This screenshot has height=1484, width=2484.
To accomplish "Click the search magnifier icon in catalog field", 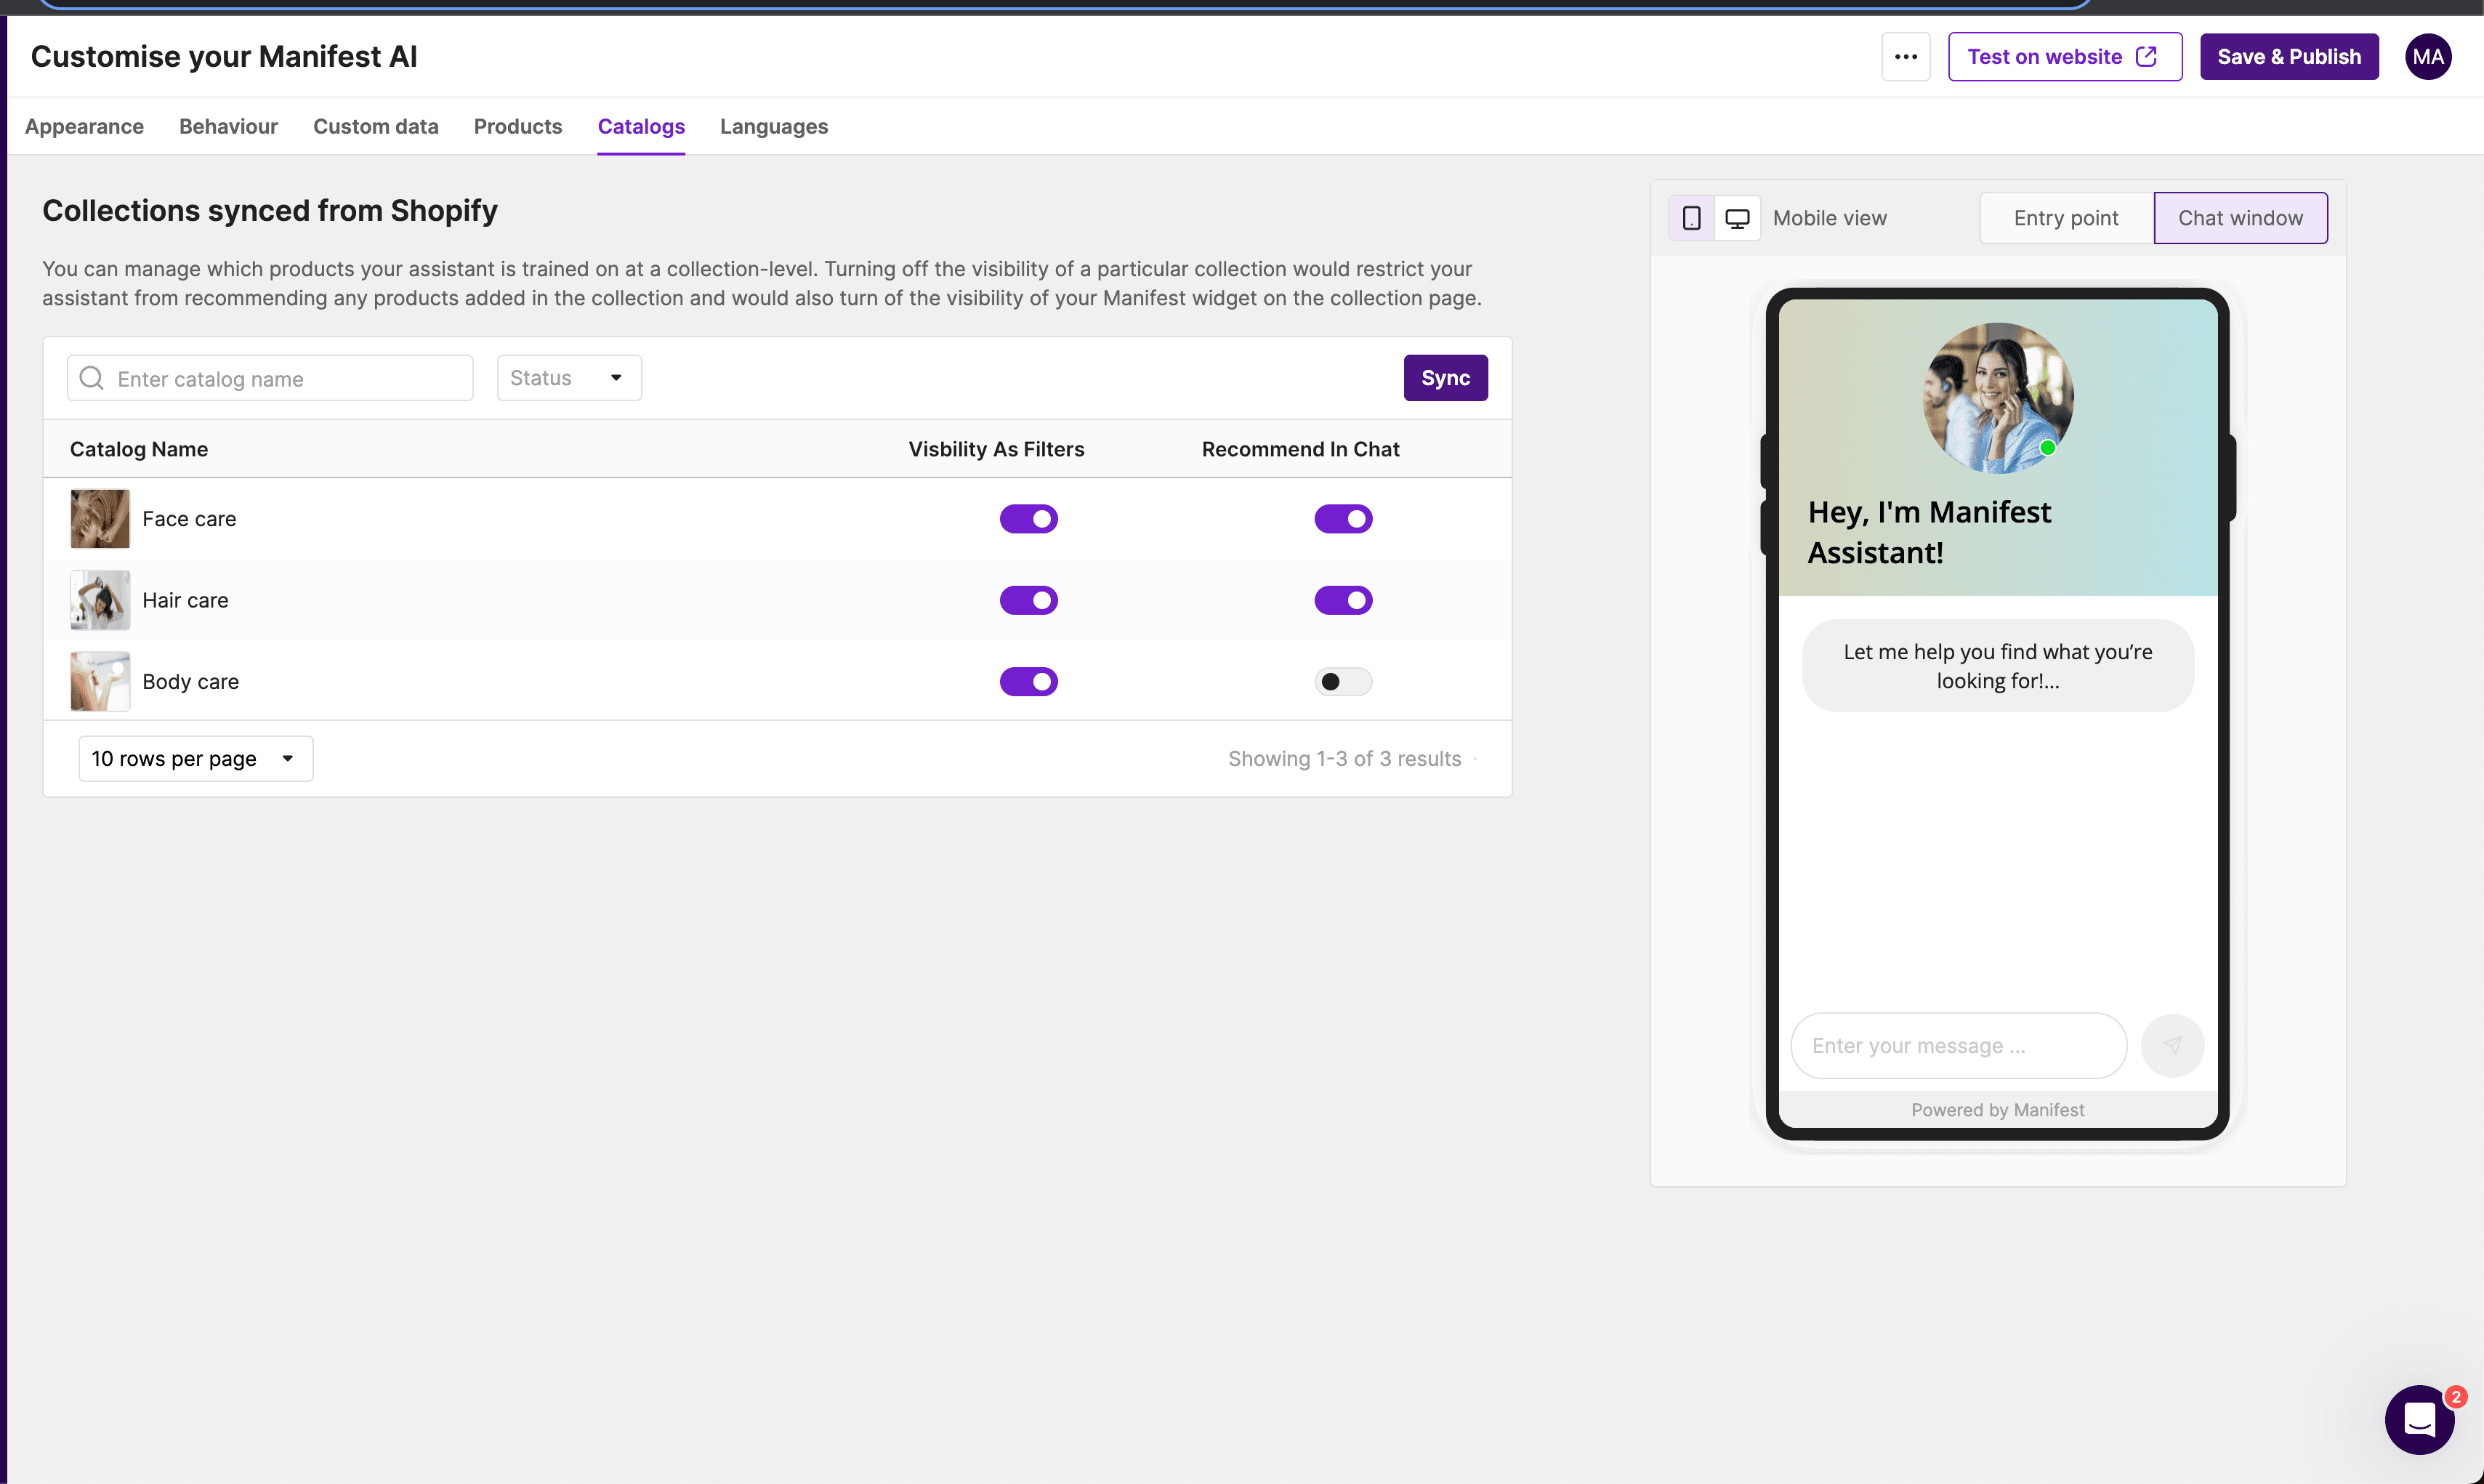I will click(91, 378).
